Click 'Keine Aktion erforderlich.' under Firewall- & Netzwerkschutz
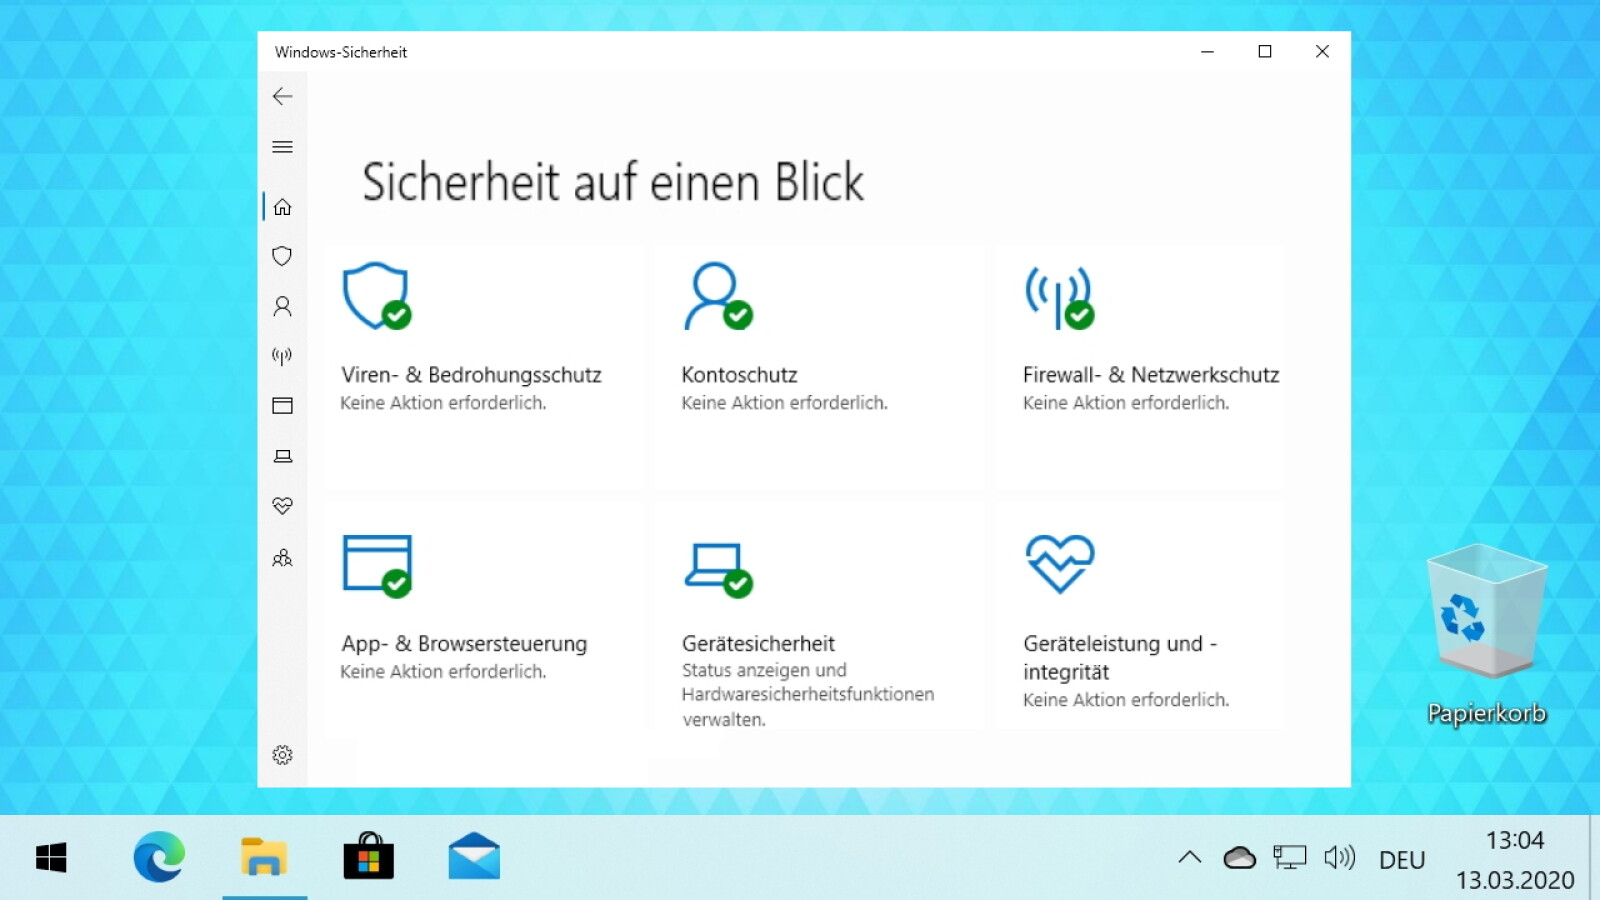This screenshot has width=1600, height=900. 1126,403
